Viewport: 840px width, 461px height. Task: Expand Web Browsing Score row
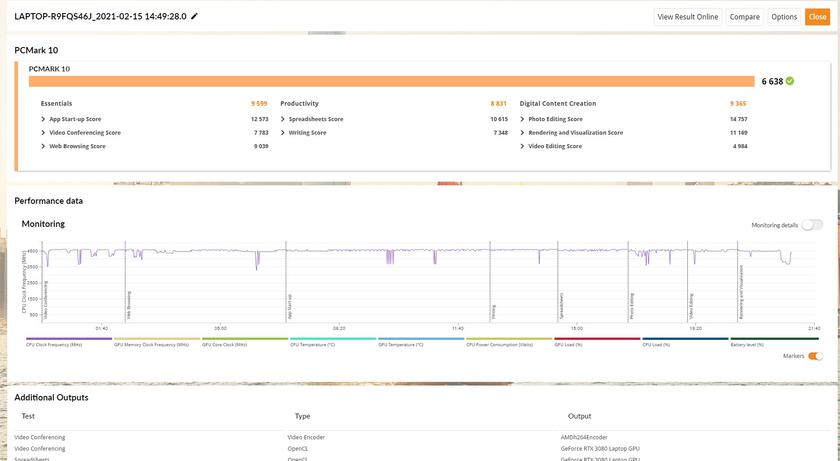pyautogui.click(x=43, y=146)
